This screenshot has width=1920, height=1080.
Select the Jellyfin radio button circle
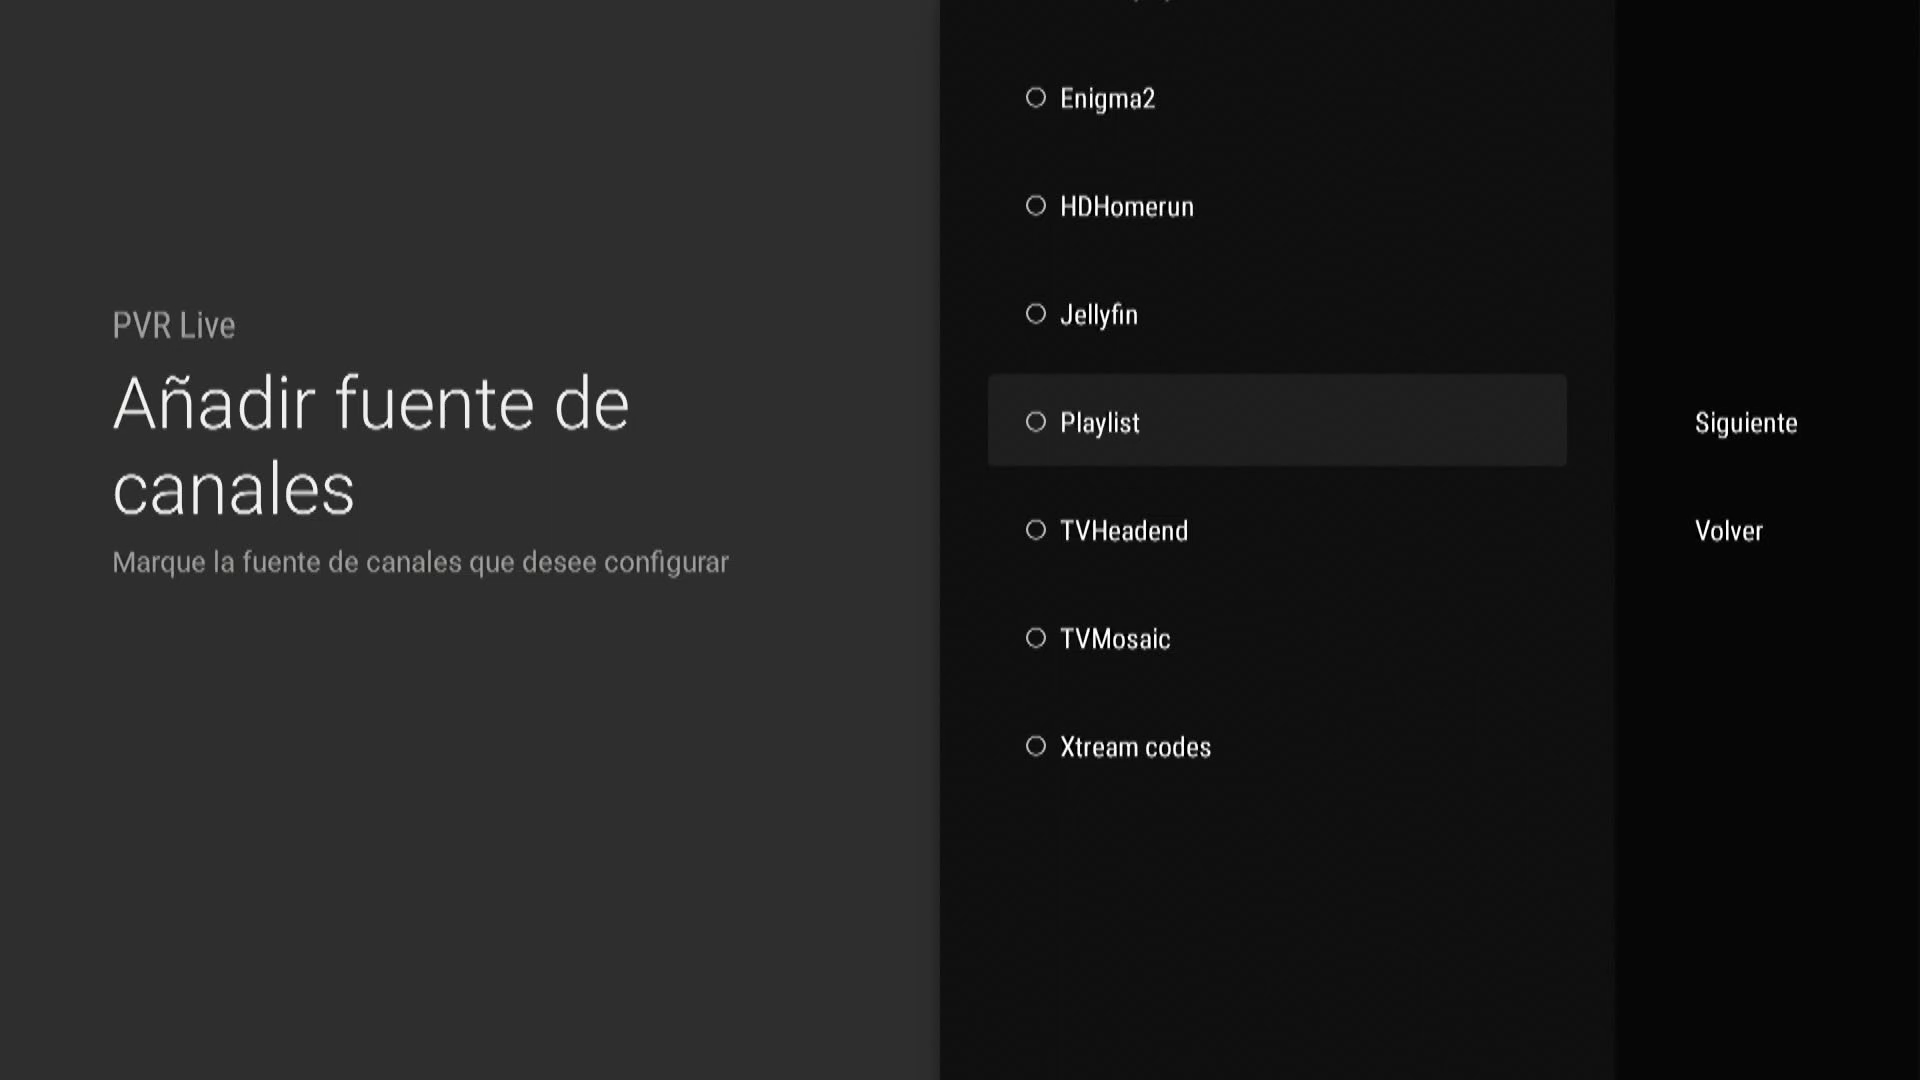1036,314
